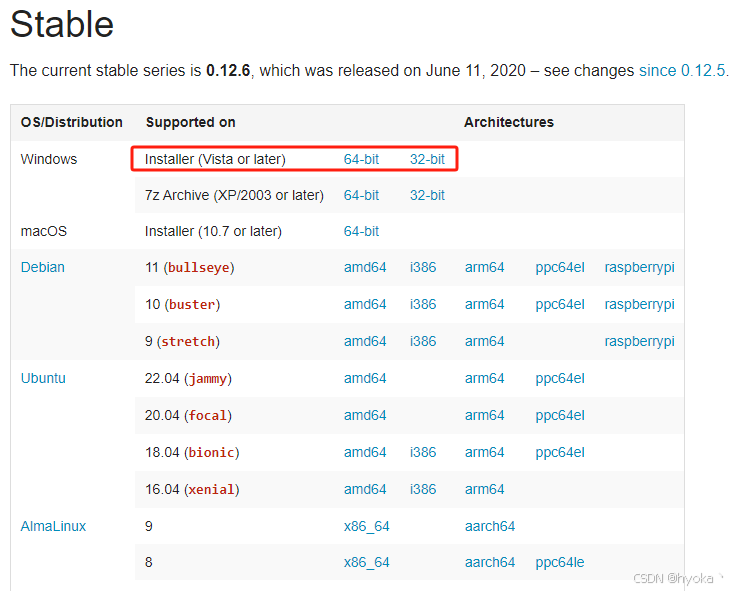This screenshot has width=739, height=591.
Task: Click the '22.04 (jammy)' cell text
Action: 188,378
